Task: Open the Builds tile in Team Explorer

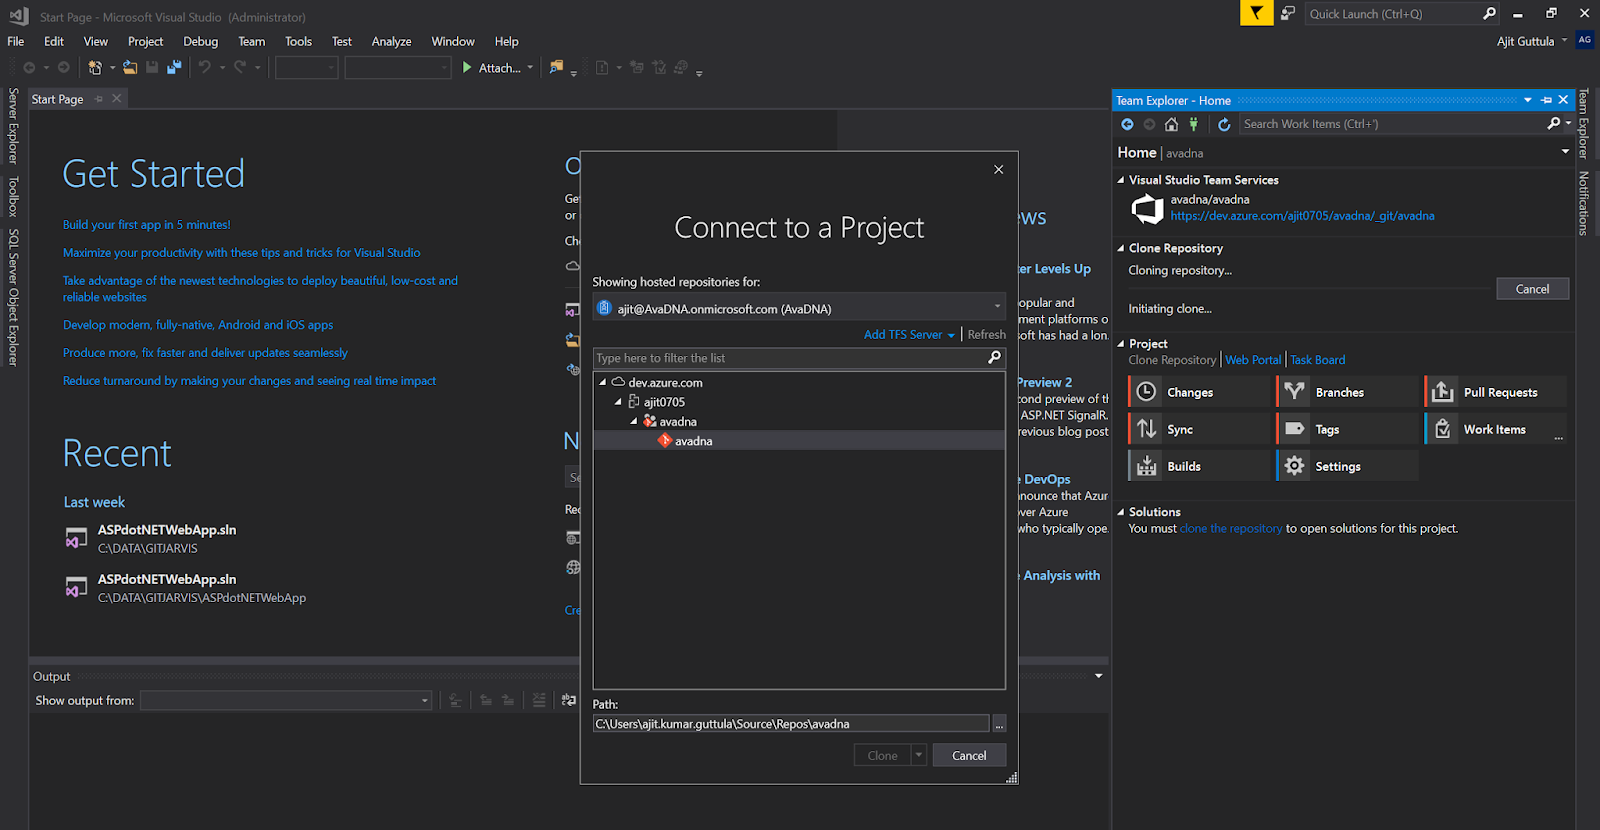Action: pyautogui.click(x=1198, y=466)
